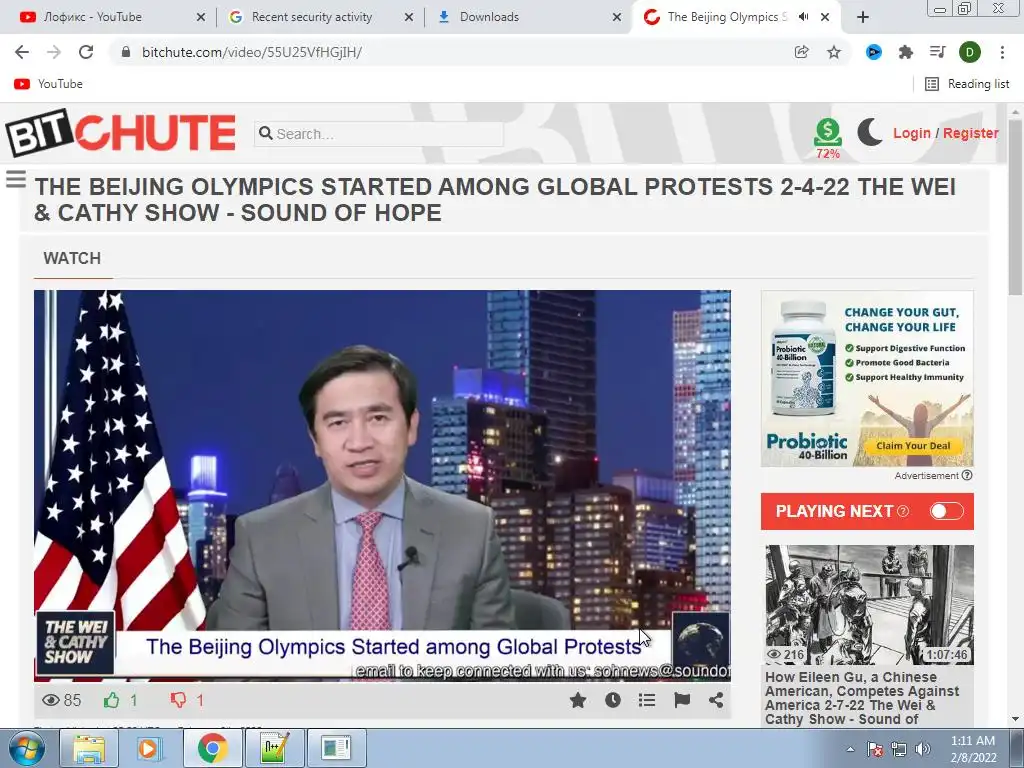Open the funding progress dollar icon
This screenshot has height=768, width=1024.
pyautogui.click(x=827, y=133)
